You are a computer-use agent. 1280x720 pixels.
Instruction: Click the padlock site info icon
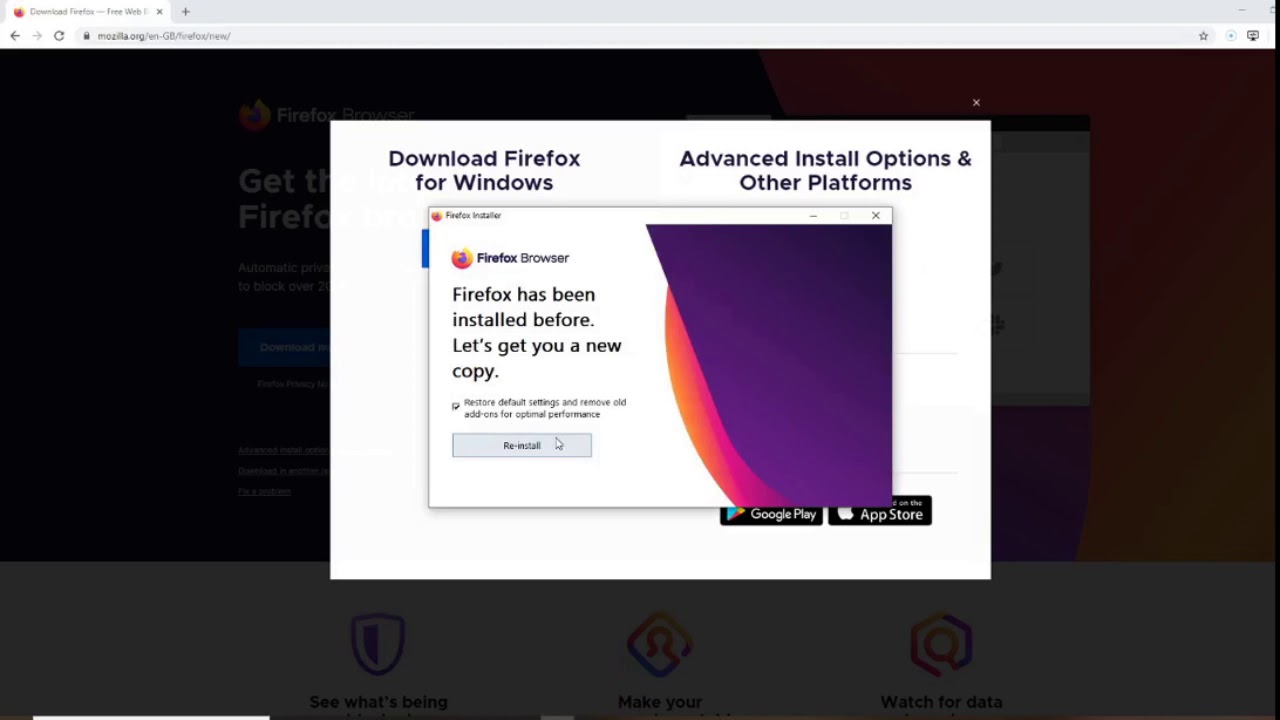tap(87, 36)
